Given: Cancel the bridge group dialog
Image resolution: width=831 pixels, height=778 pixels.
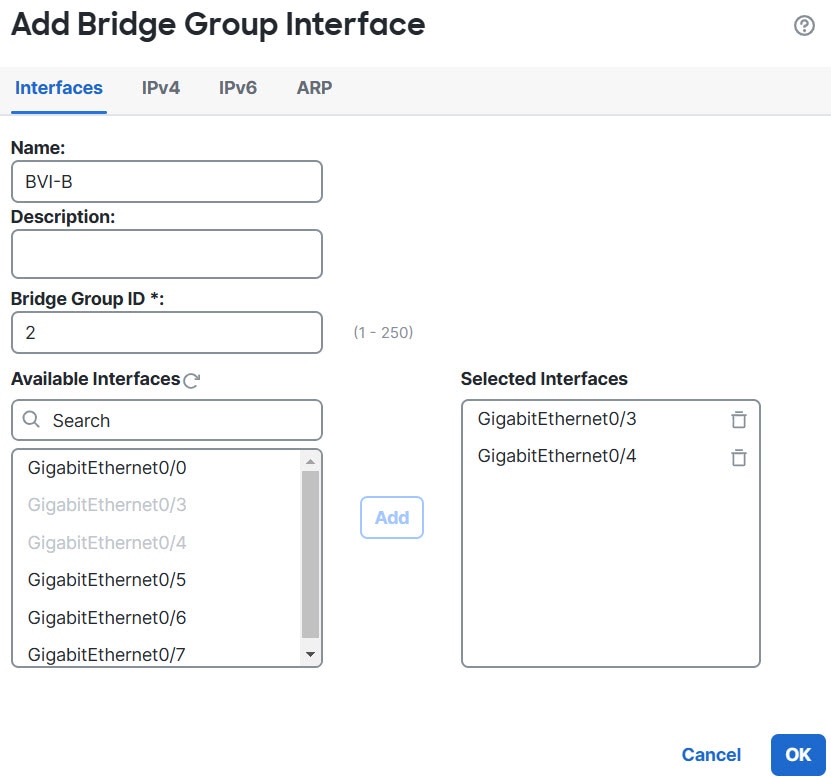Looking at the screenshot, I should [x=711, y=755].
